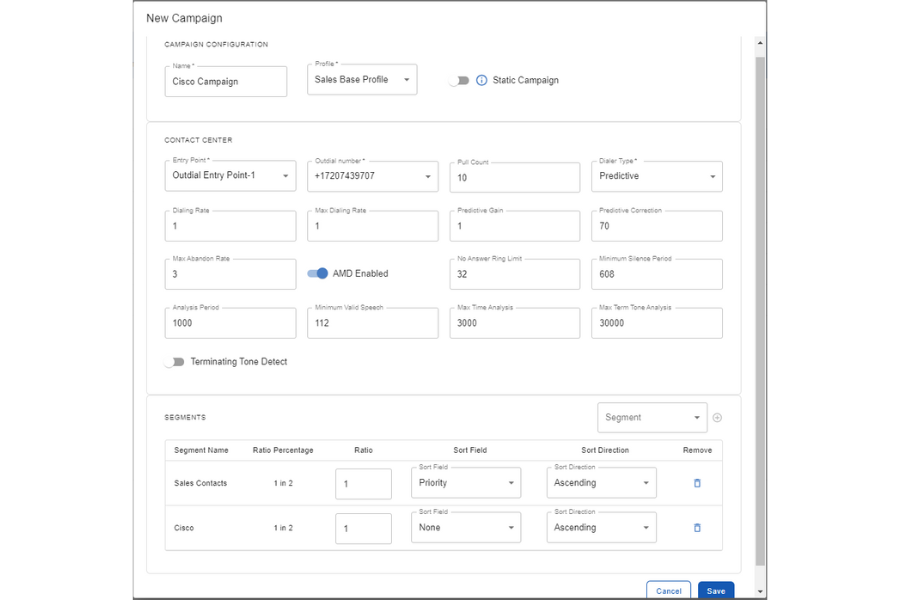The height and width of the screenshot is (600, 900).
Task: Open the Segment selector dropdown
Action: [651, 418]
